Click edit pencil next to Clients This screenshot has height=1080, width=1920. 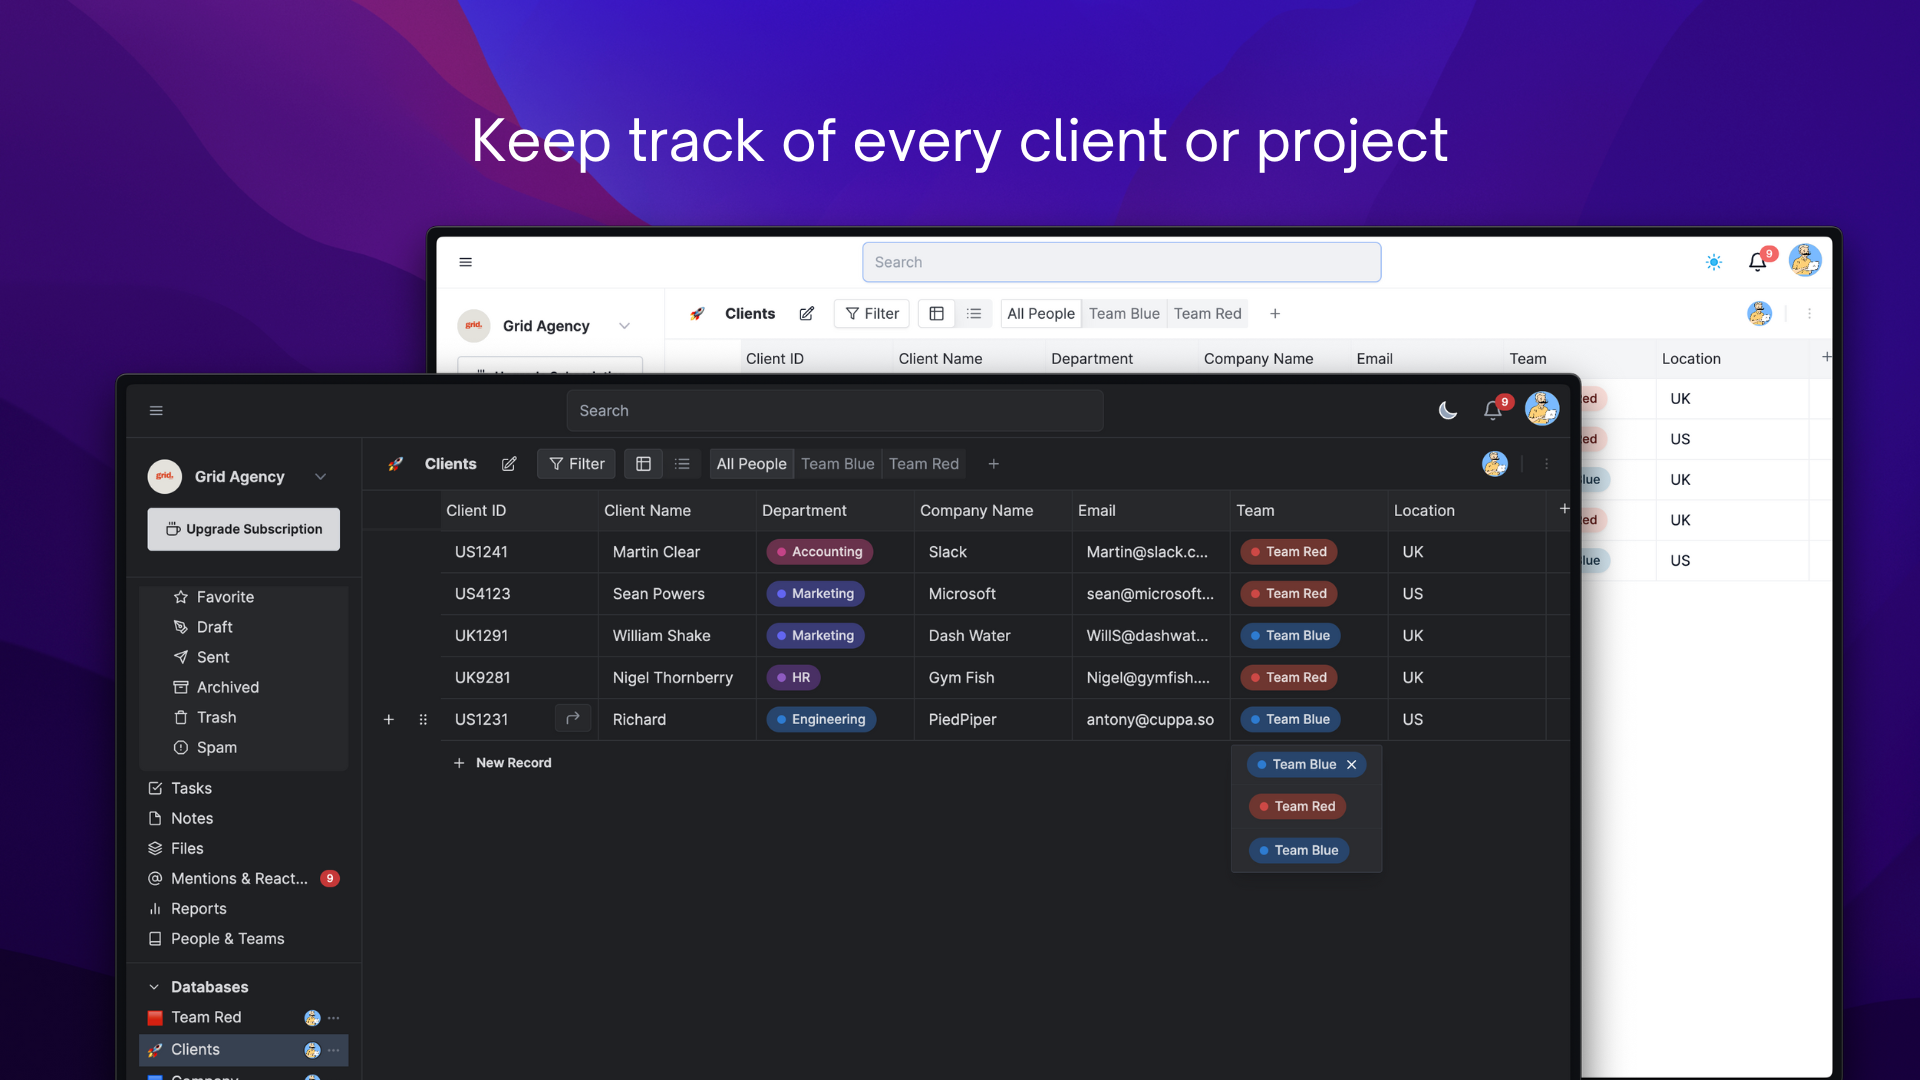509,464
